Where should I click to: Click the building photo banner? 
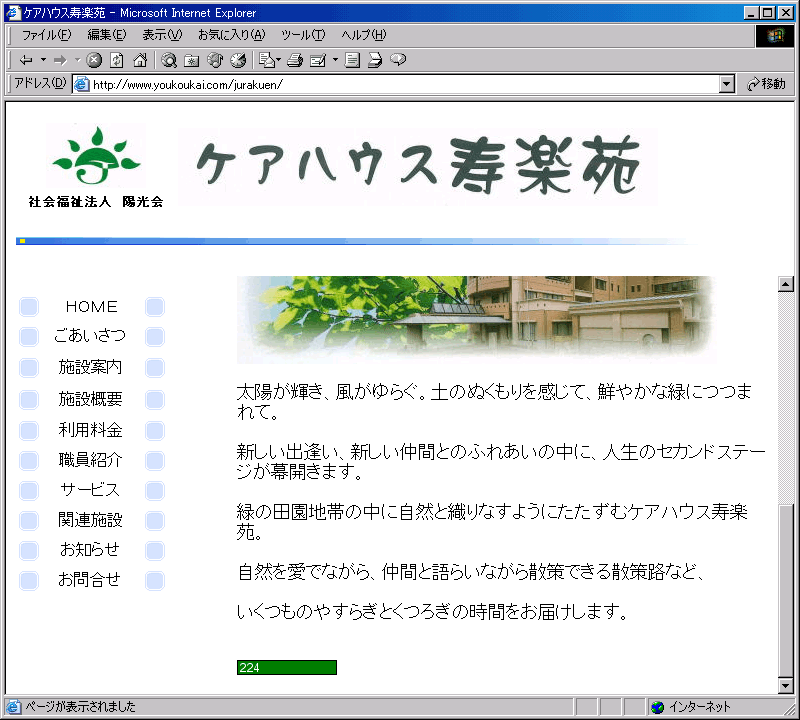click(x=476, y=319)
